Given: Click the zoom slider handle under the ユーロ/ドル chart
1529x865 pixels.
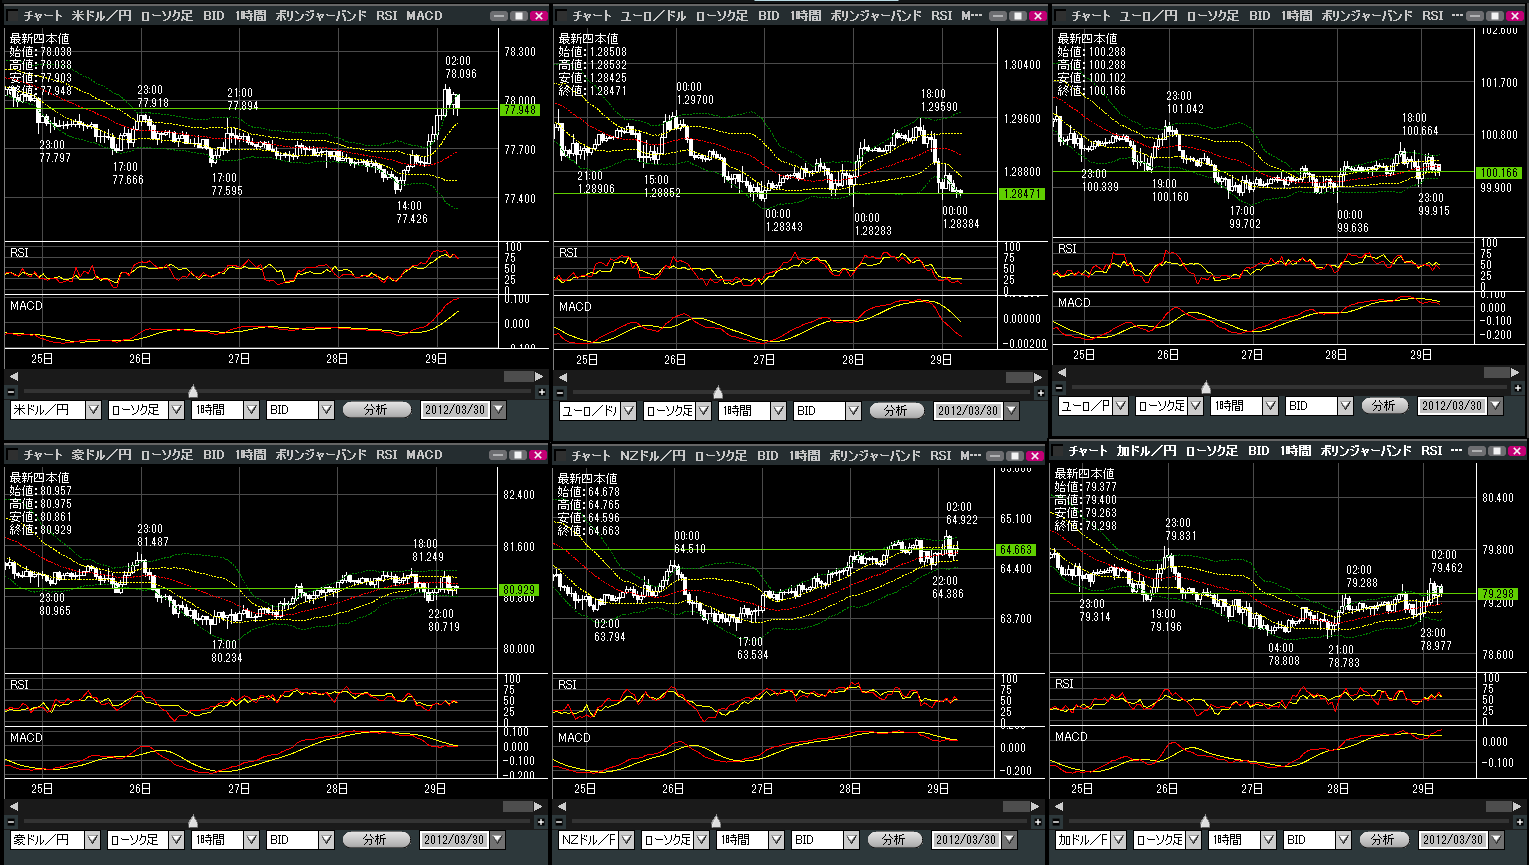Looking at the screenshot, I should click(718, 392).
